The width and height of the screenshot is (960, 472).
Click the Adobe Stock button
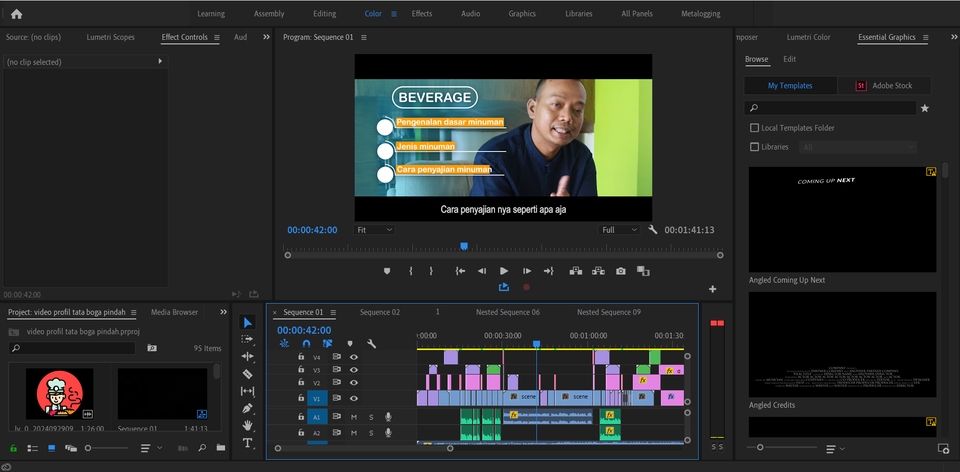click(x=884, y=86)
